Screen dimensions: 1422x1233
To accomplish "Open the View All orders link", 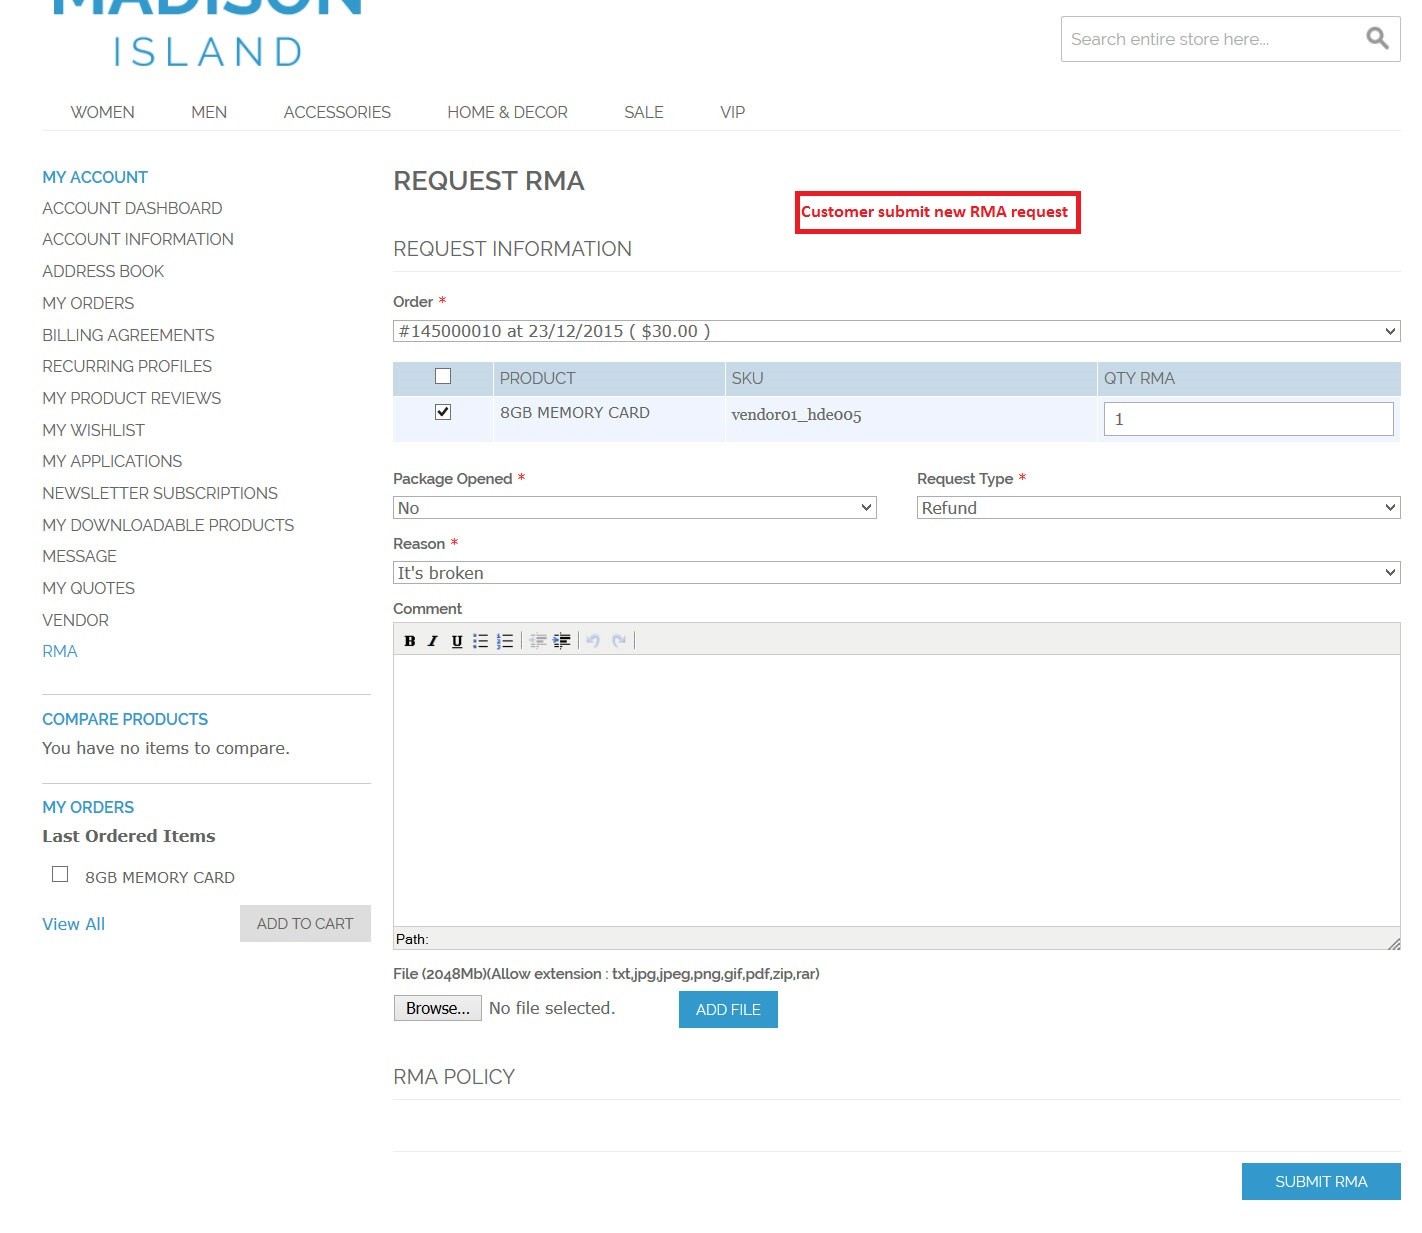I will 73,924.
